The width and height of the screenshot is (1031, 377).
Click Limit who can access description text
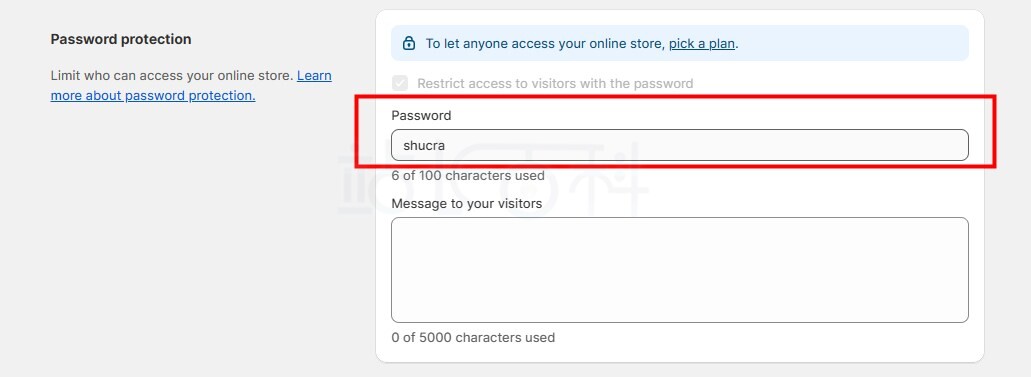tap(172, 76)
